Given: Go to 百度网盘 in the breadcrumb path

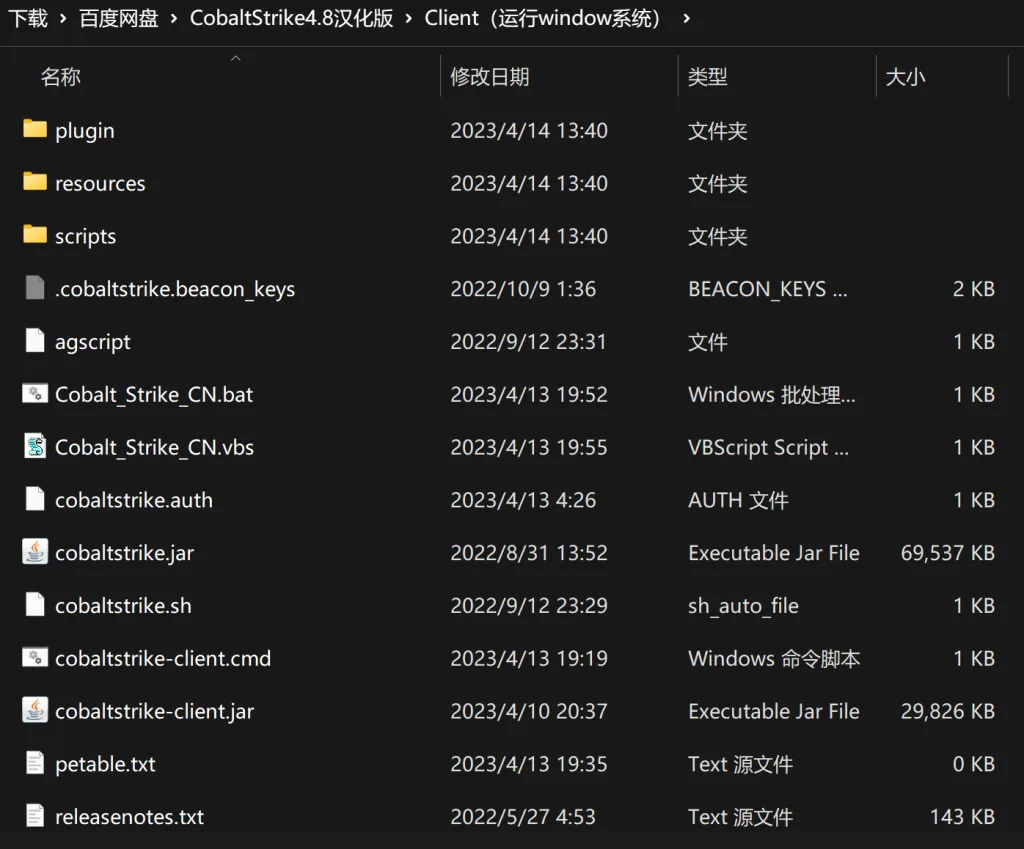Looking at the screenshot, I should click(x=119, y=18).
